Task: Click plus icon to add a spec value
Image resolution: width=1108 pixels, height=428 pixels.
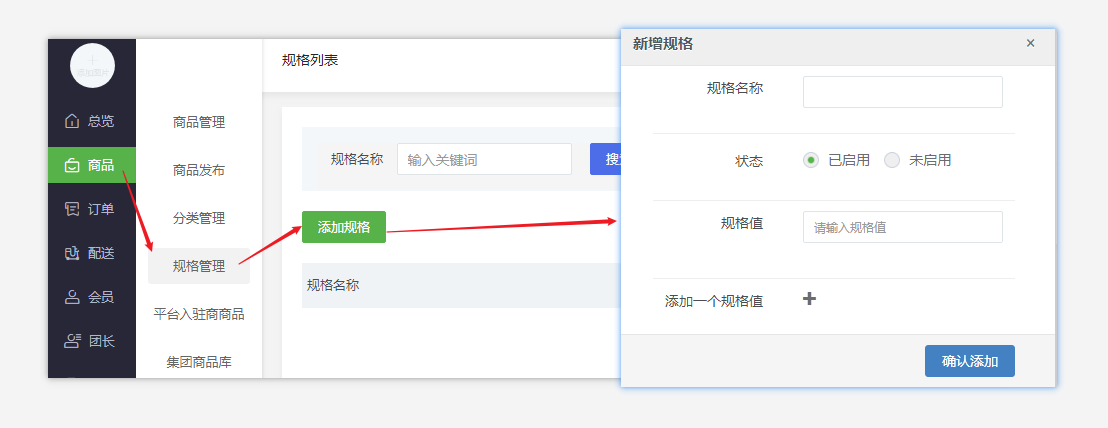Action: [x=810, y=298]
